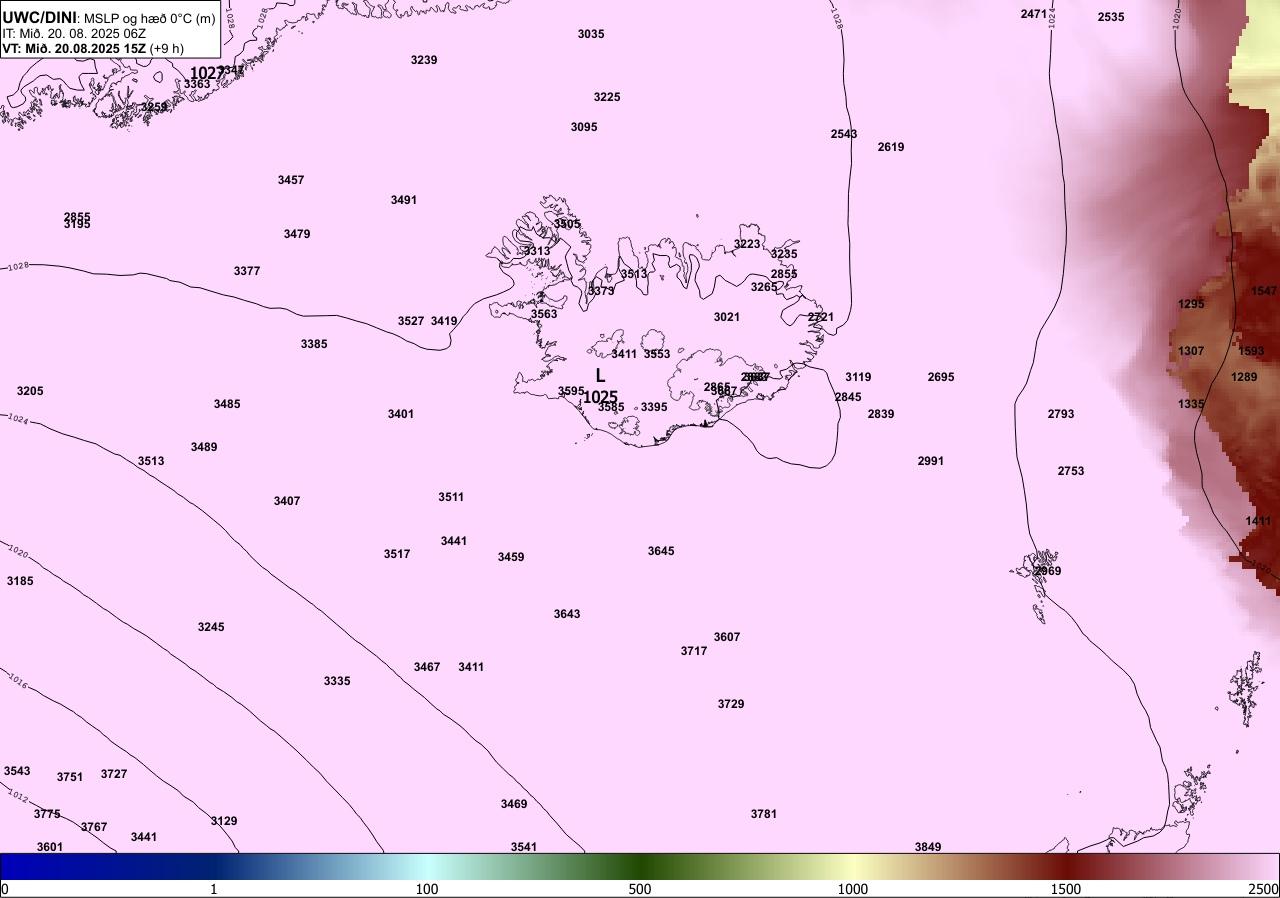Click the 3643 label
Viewport: 1280px width, 898px height.
567,614
